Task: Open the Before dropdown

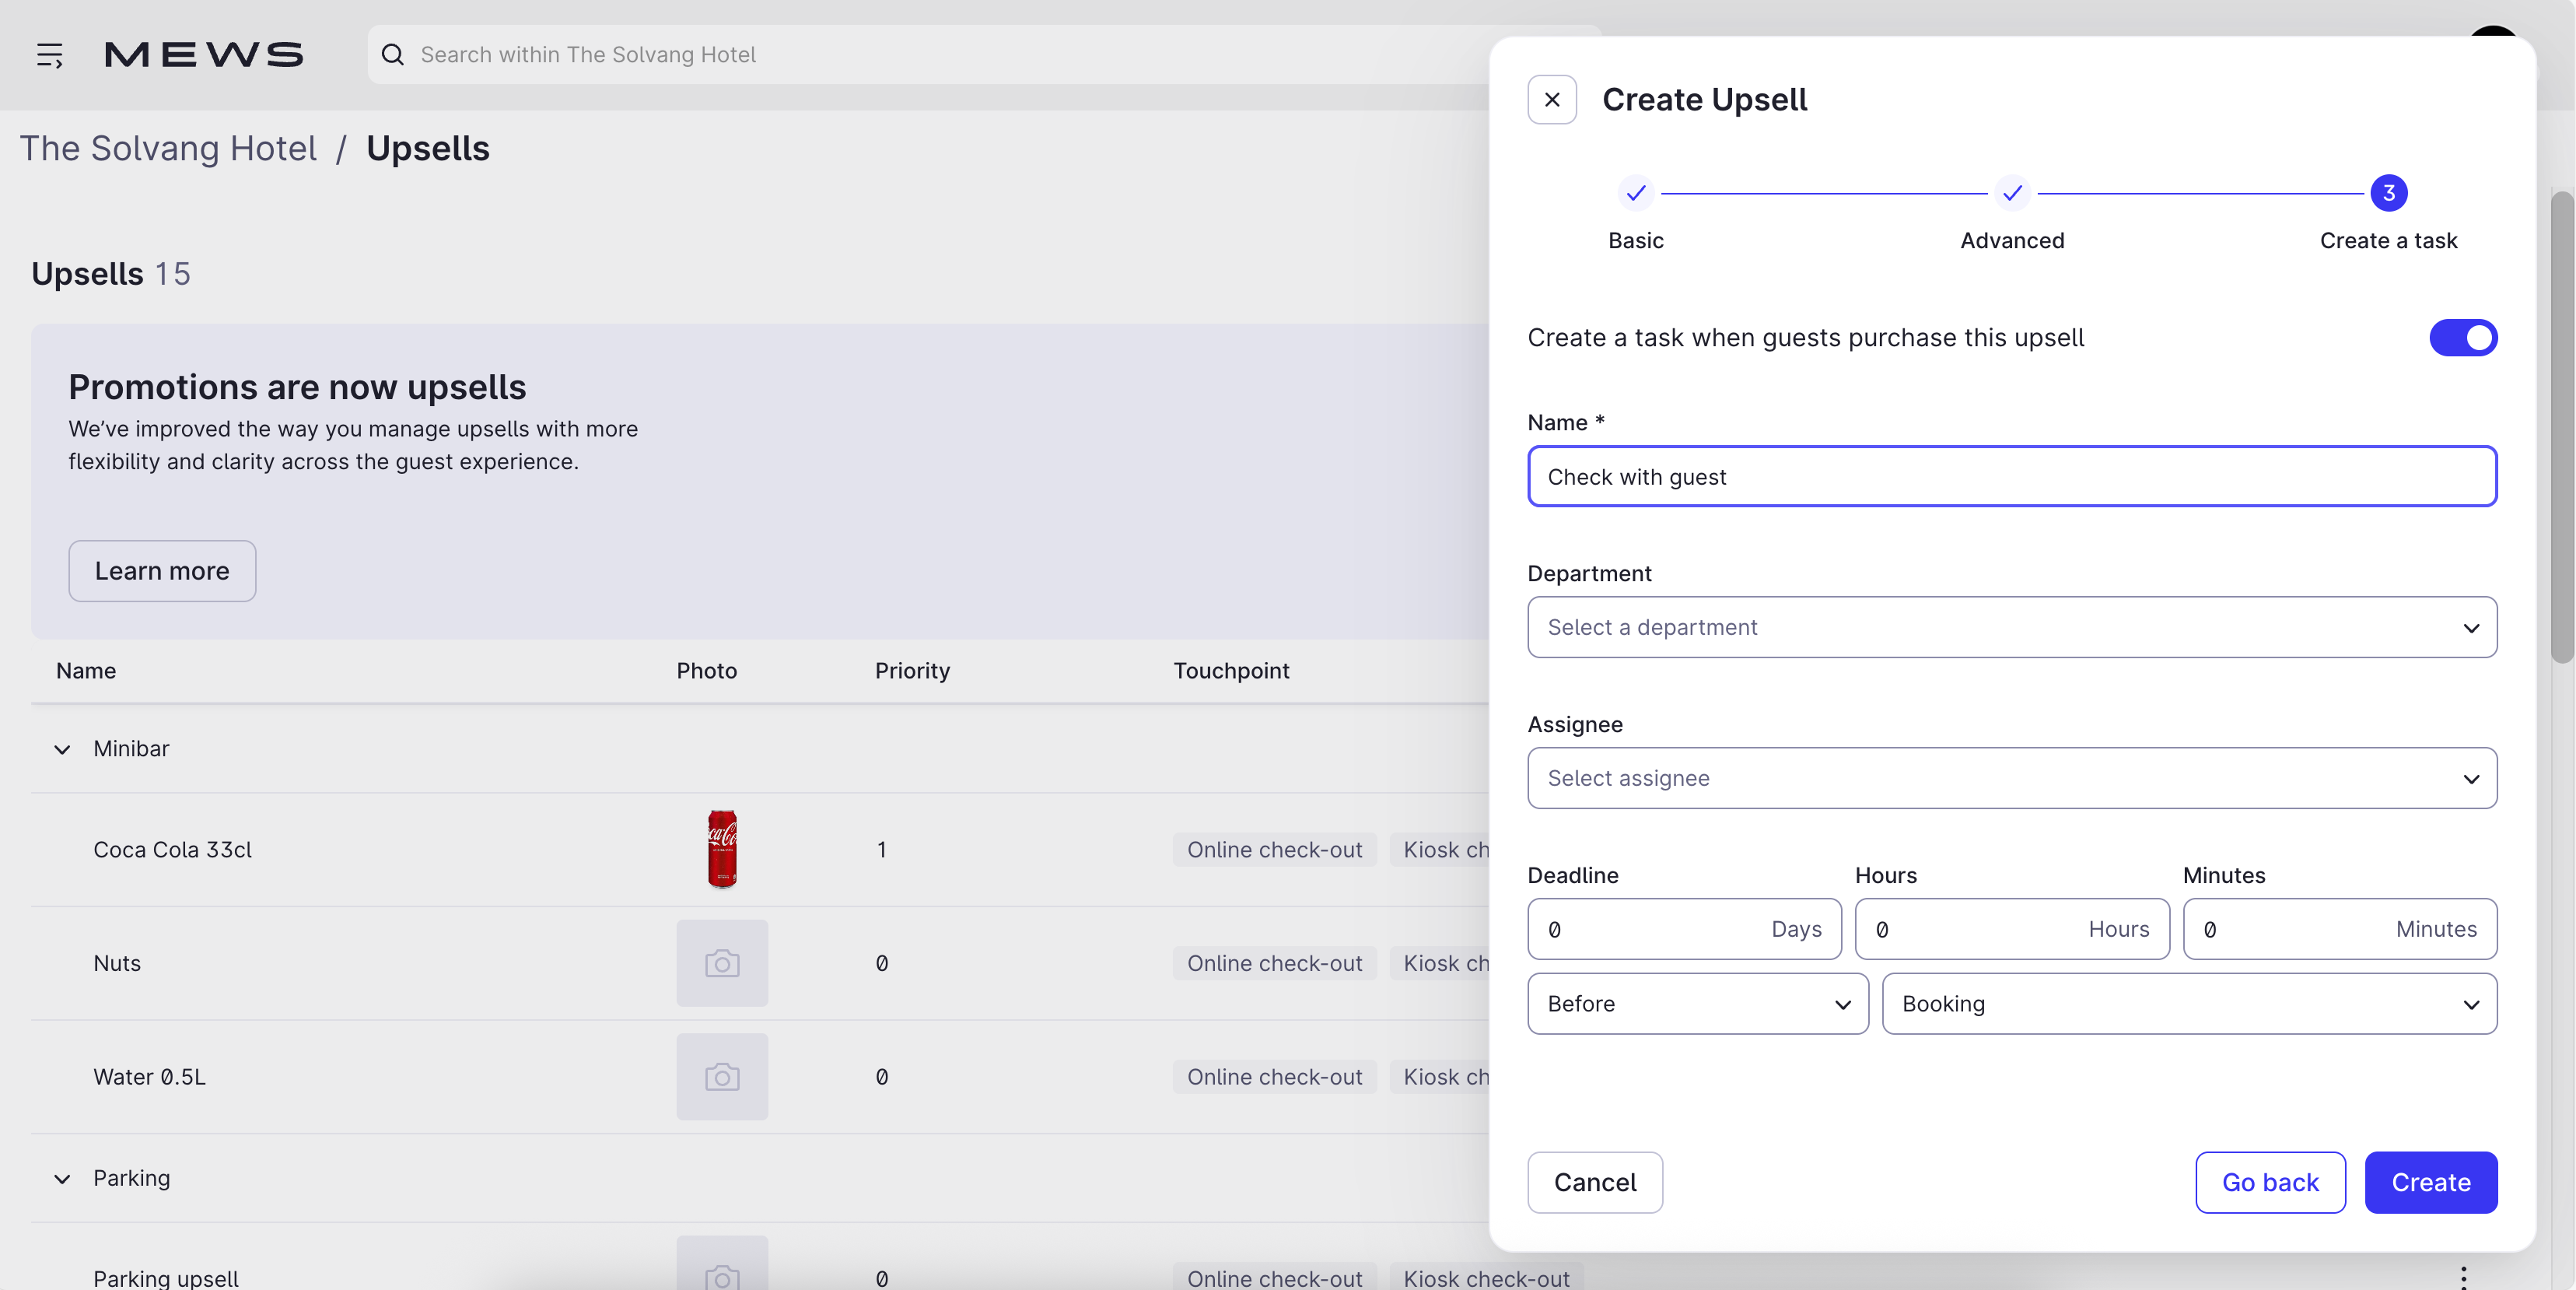Action: (1698, 1004)
